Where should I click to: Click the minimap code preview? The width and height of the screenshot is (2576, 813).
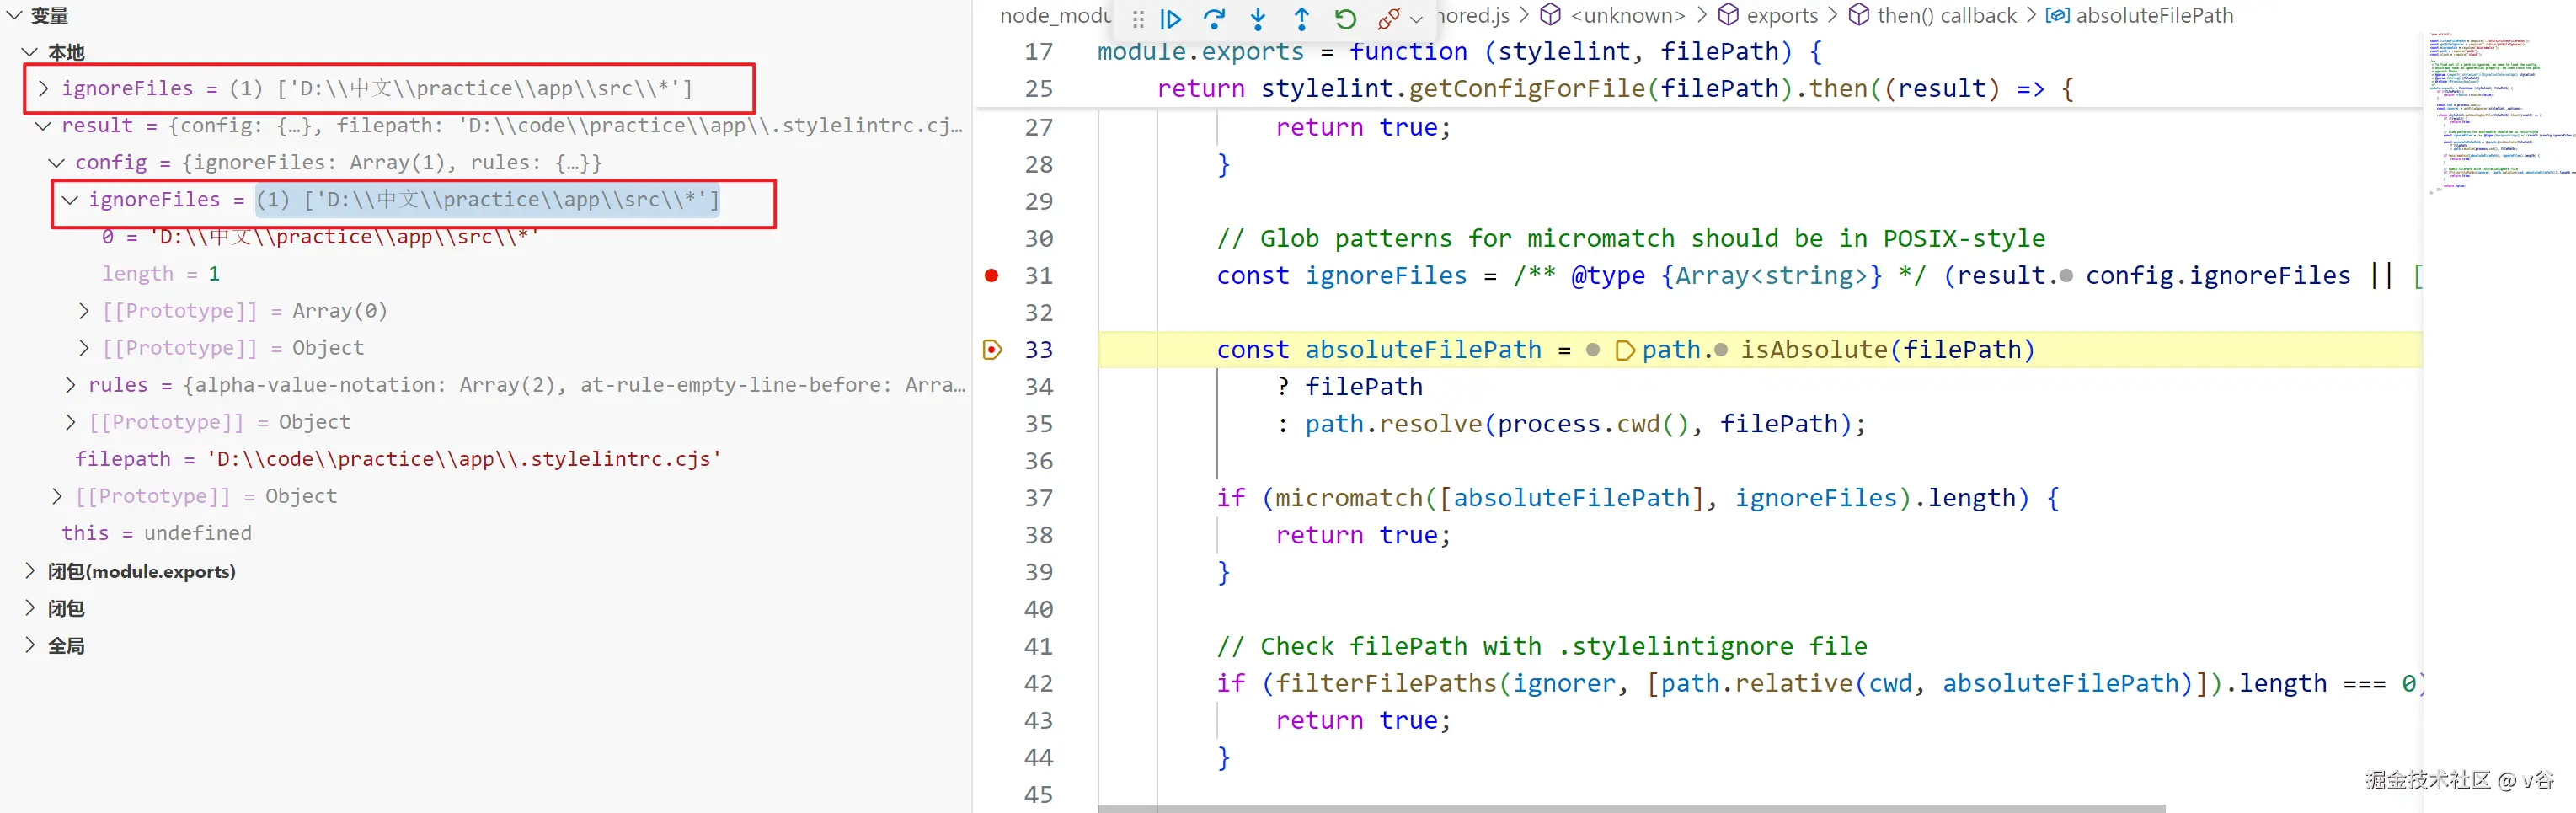coord(2499,113)
